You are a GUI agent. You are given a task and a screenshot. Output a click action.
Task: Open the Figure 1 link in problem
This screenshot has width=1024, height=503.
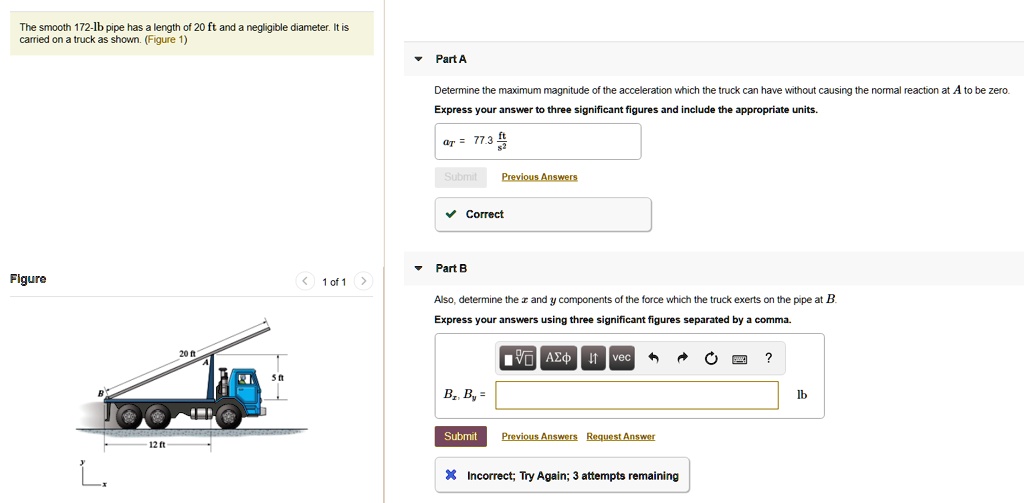[x=166, y=40]
